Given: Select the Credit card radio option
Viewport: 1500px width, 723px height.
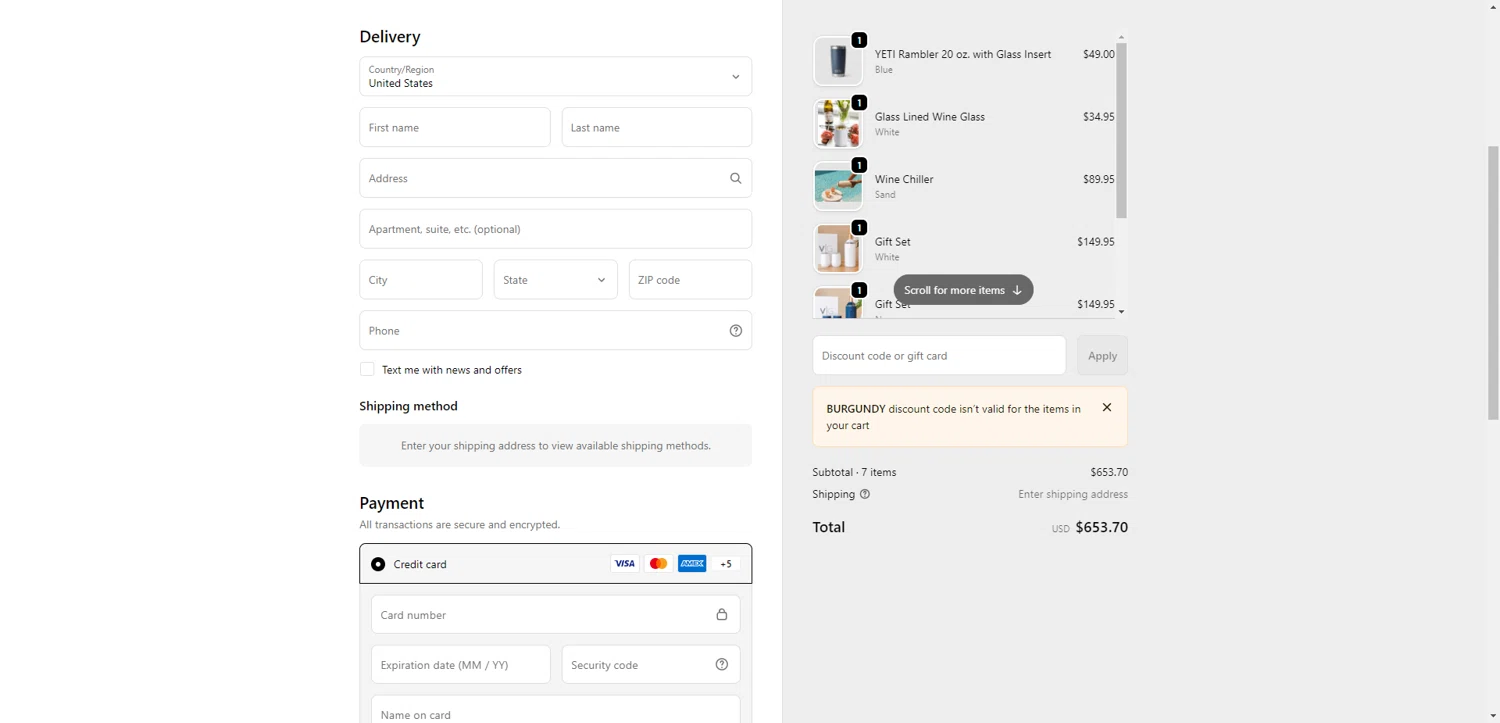Looking at the screenshot, I should pos(378,564).
